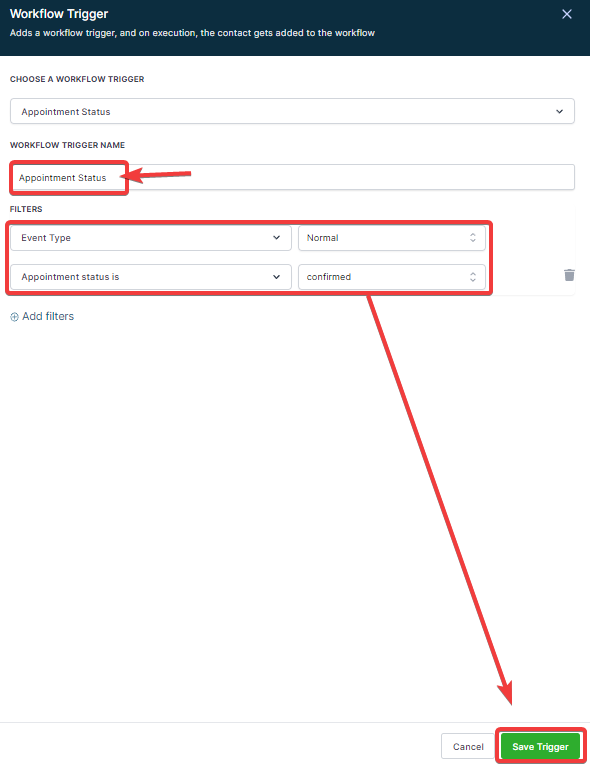This screenshot has height=768, width=590.
Task: Expand the Event Type chevron arrow
Action: 276,238
